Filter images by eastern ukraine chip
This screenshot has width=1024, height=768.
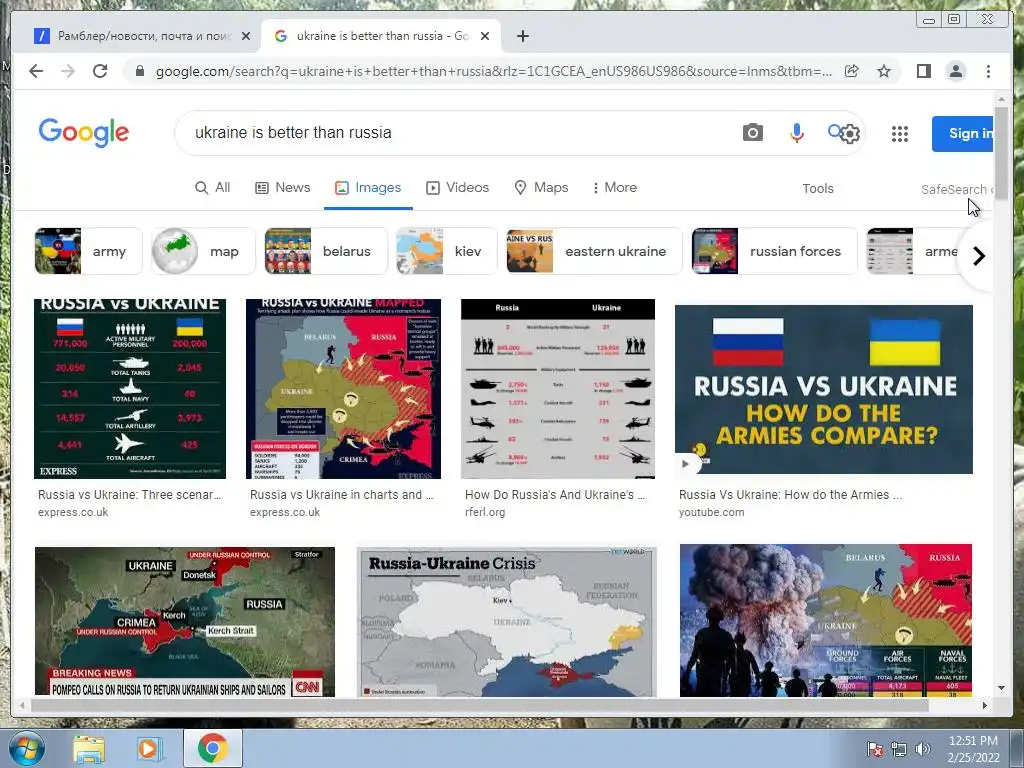[x=594, y=251]
